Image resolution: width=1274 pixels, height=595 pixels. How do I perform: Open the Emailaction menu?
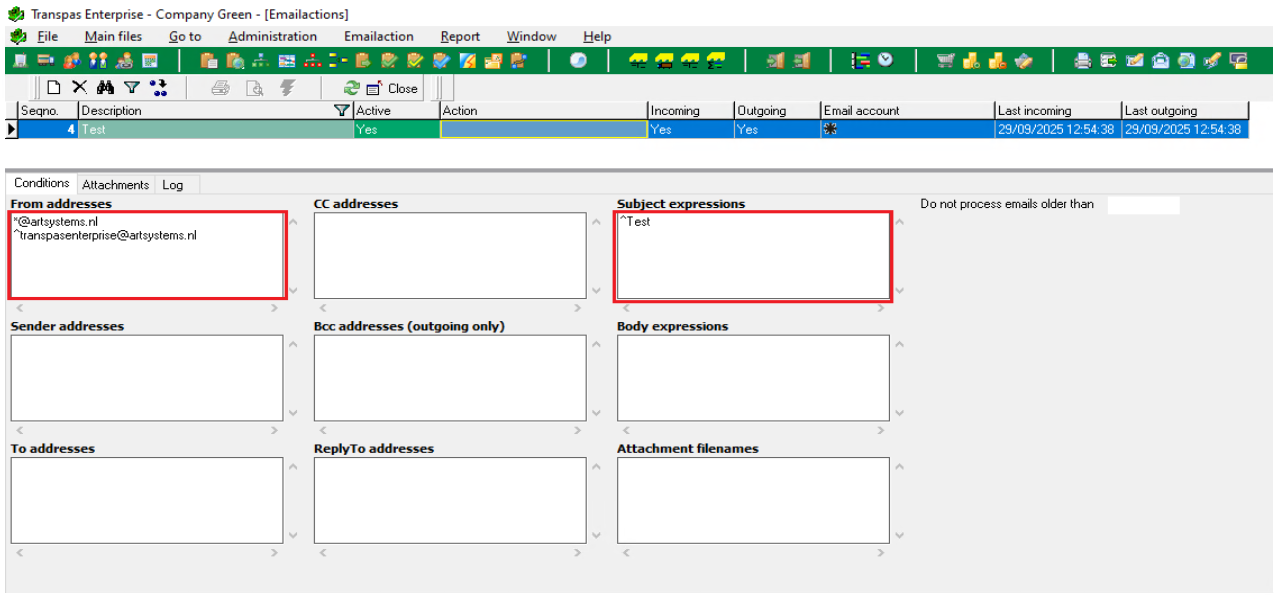point(378,37)
